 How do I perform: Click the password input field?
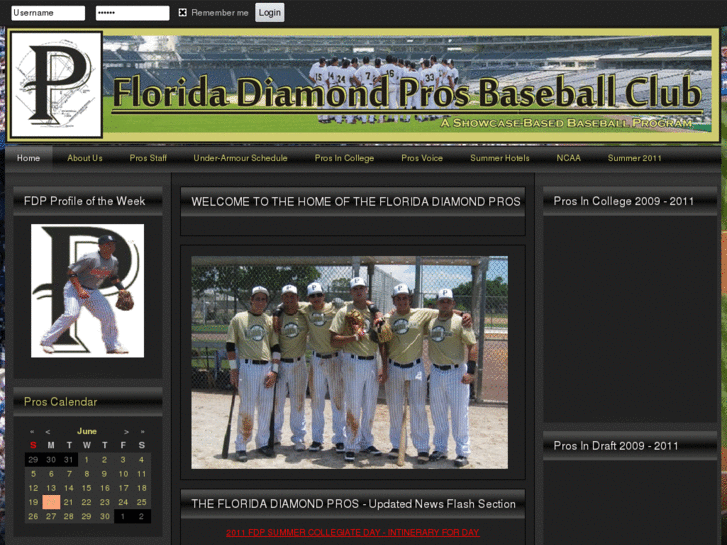[132, 13]
